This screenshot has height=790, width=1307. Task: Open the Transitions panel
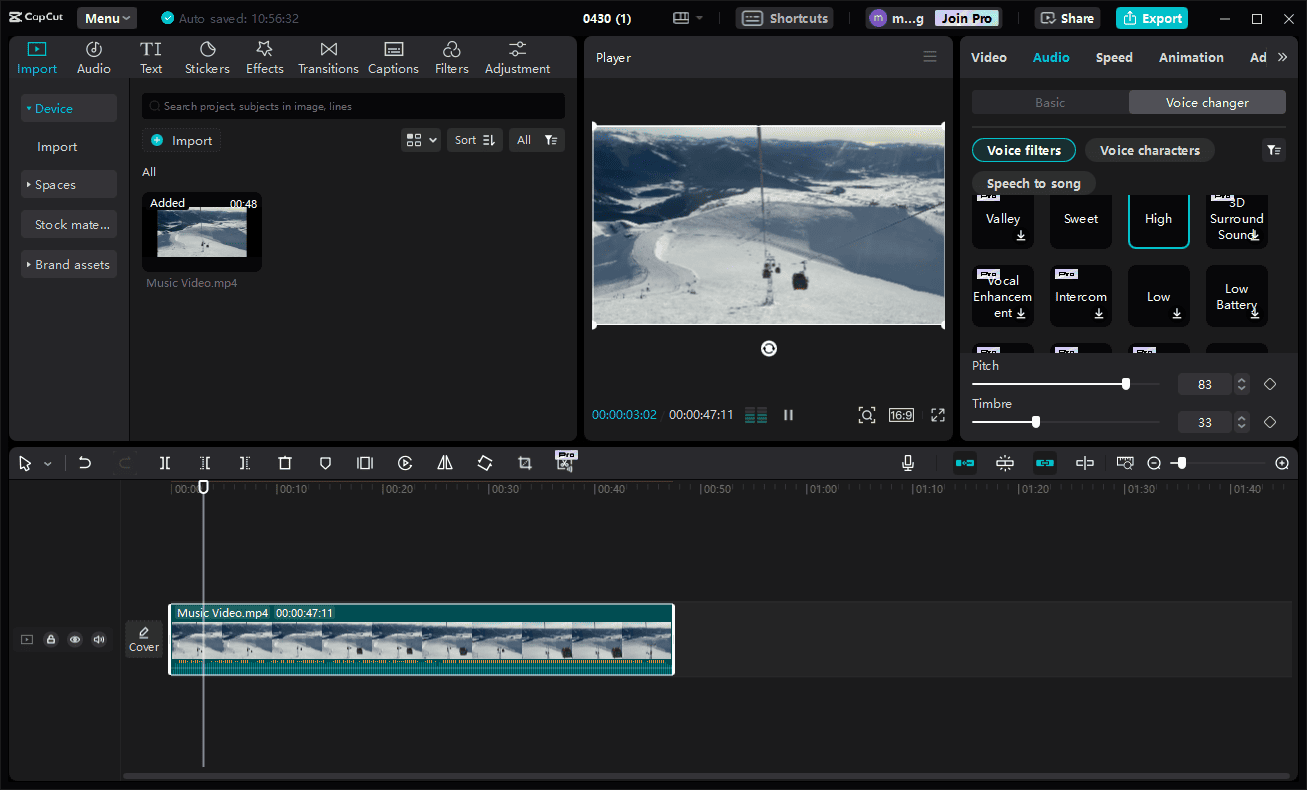point(328,58)
